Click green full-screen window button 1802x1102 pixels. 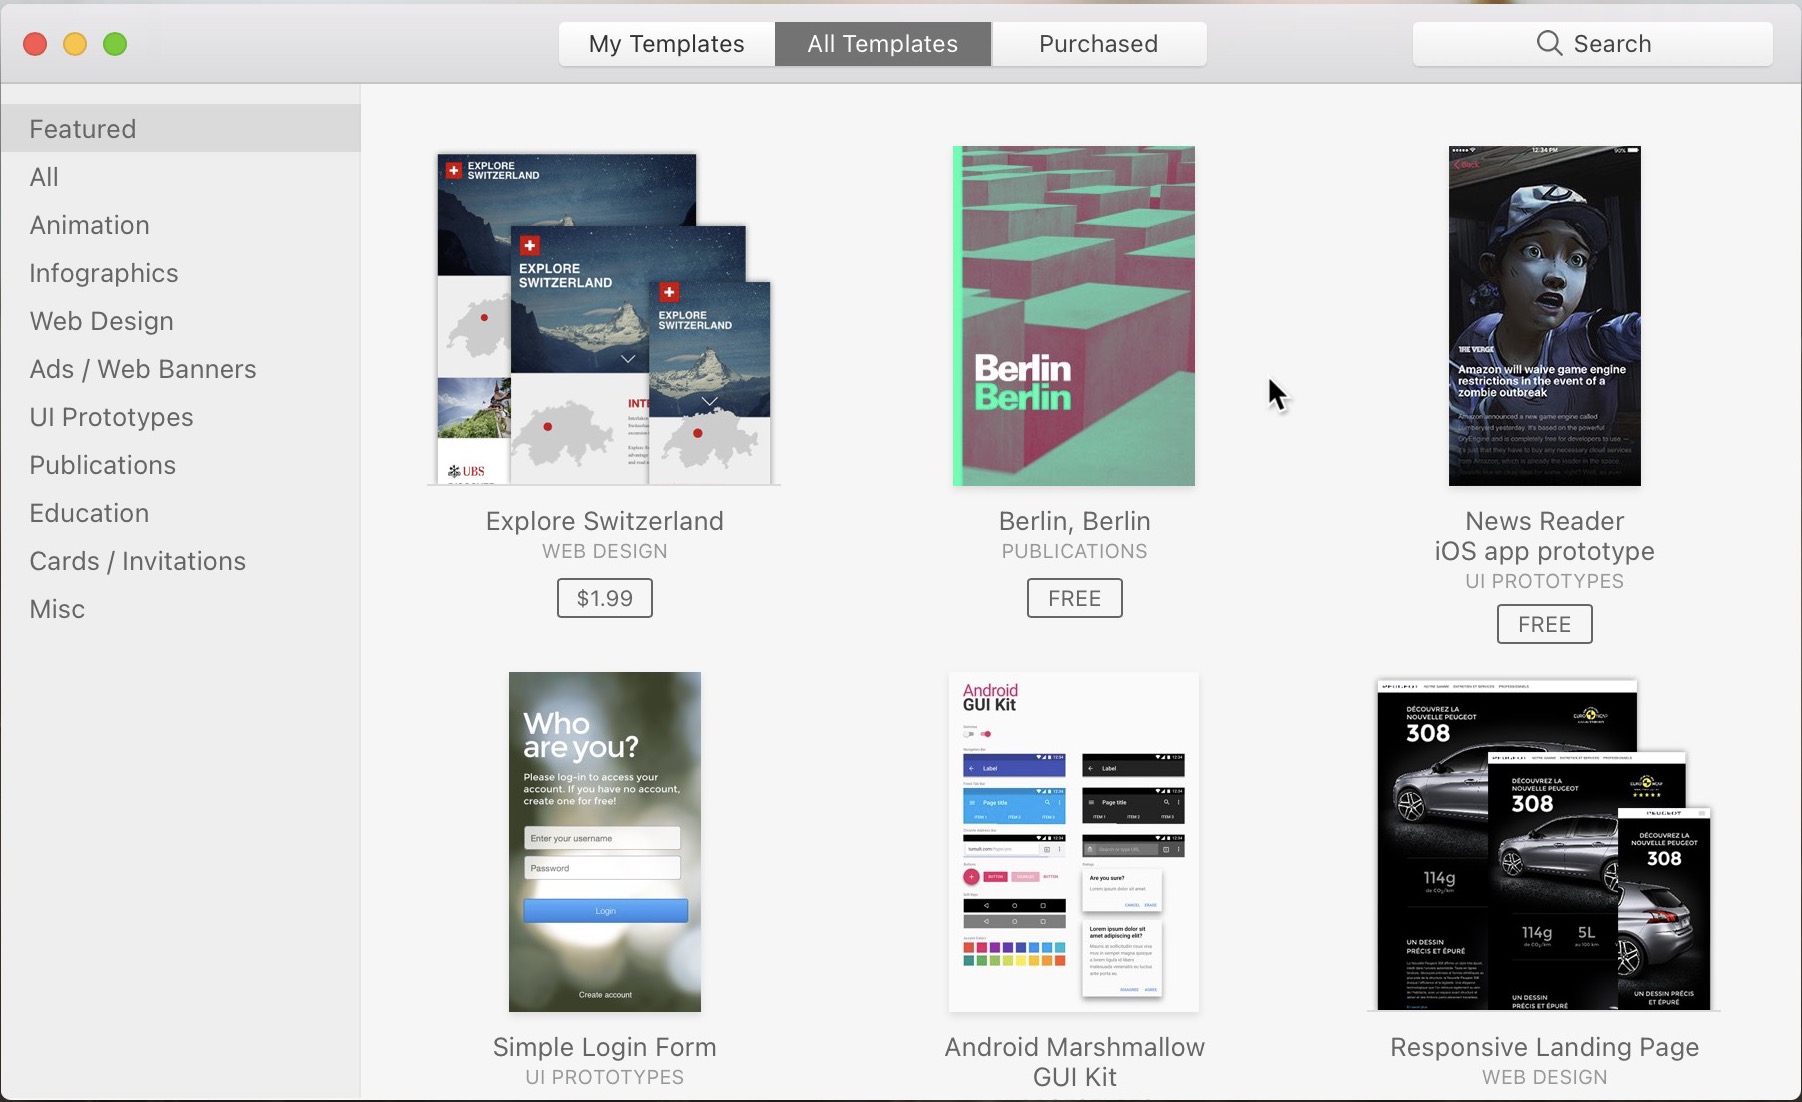(115, 44)
